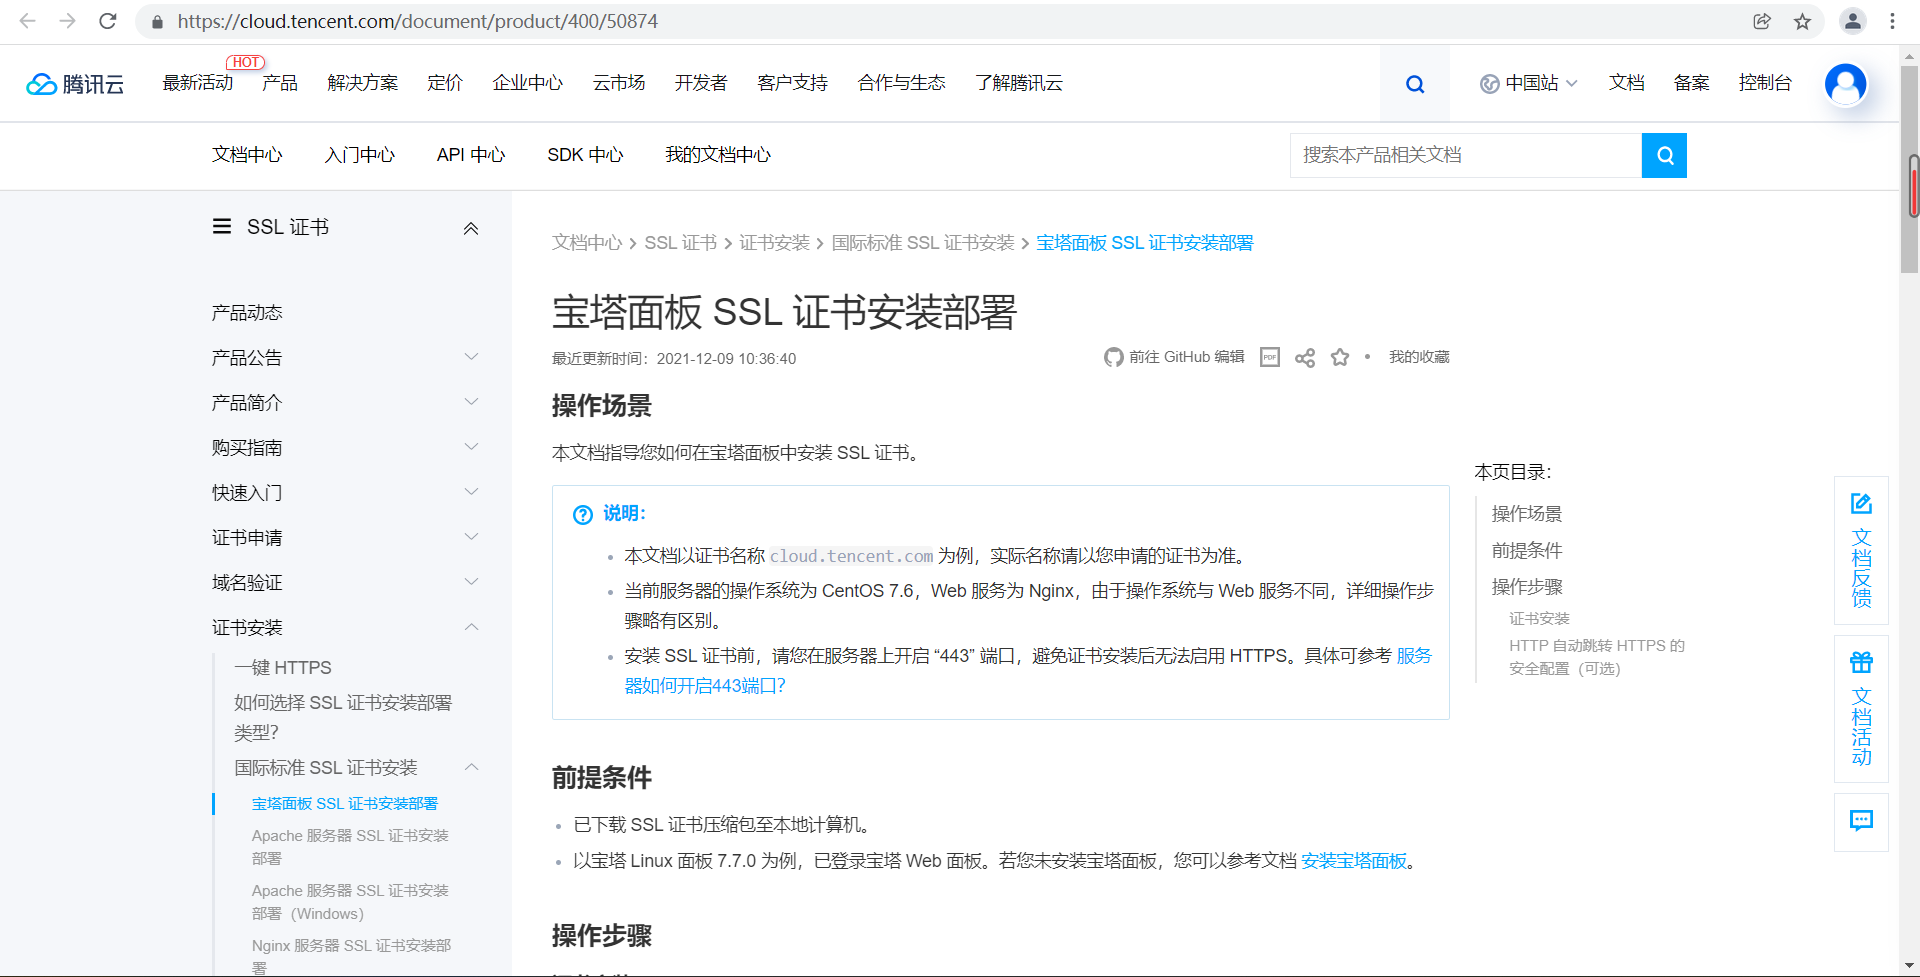The height and width of the screenshot is (977, 1920).
Task: Click 前往 GitHub 编辑 link
Action: 1187,357
